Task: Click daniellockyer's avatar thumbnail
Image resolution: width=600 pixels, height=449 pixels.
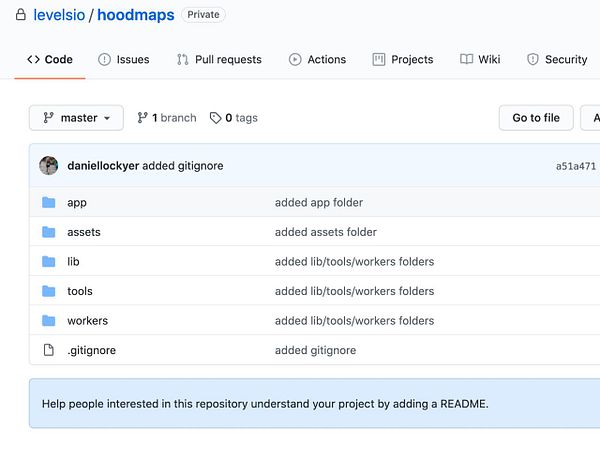Action: 48,166
